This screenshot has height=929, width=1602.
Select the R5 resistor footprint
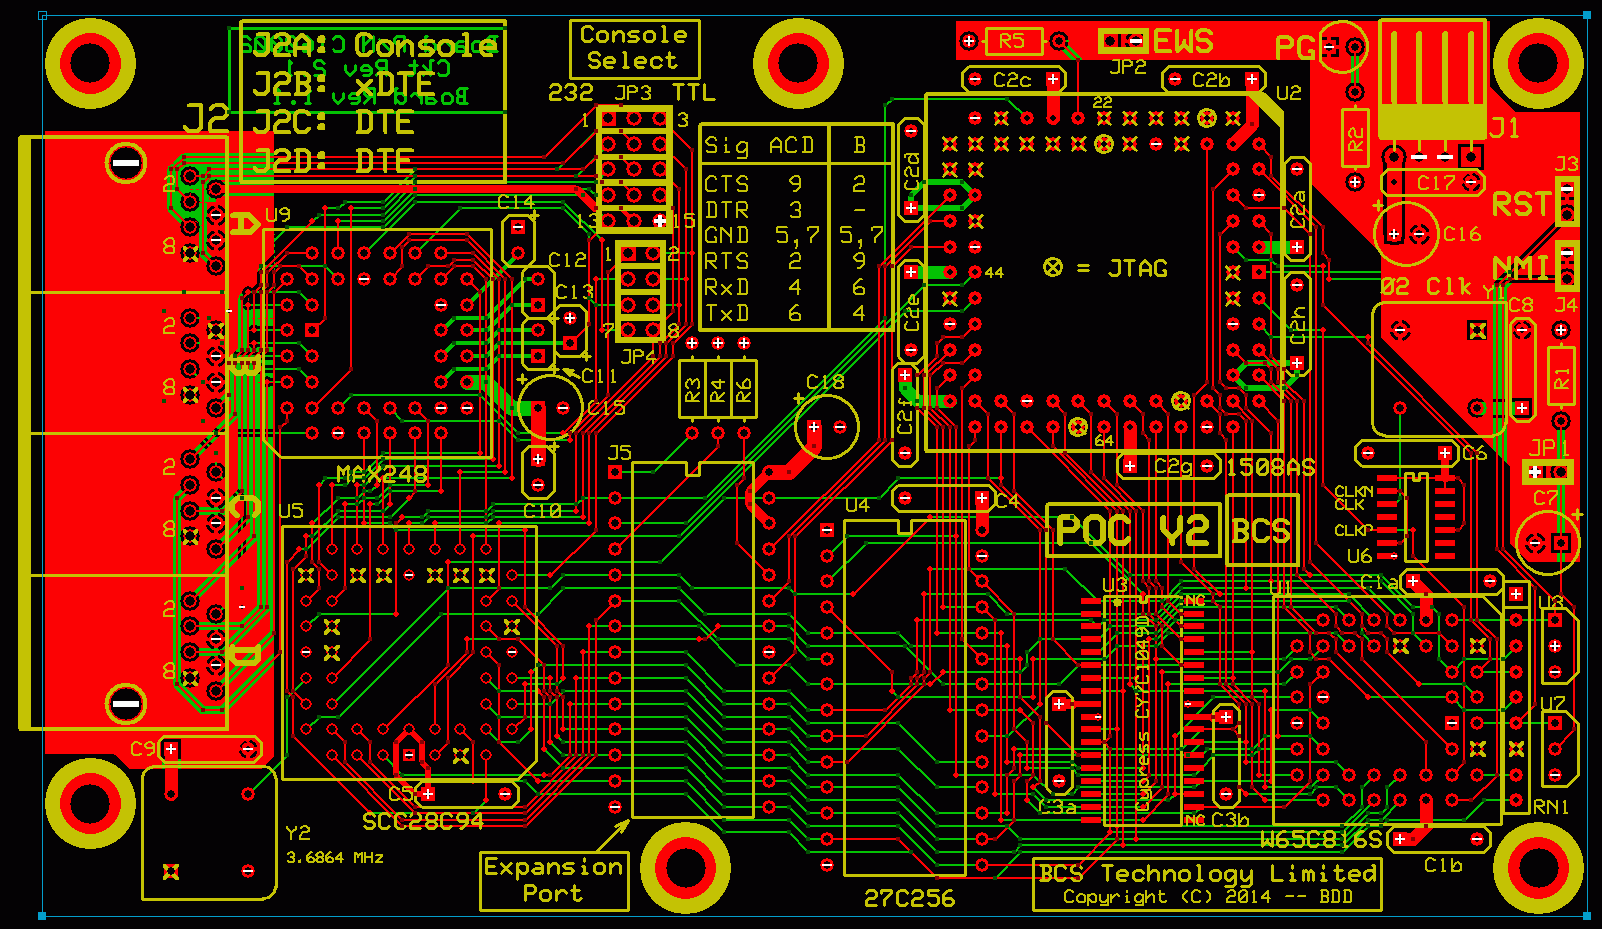[x=1012, y=41]
